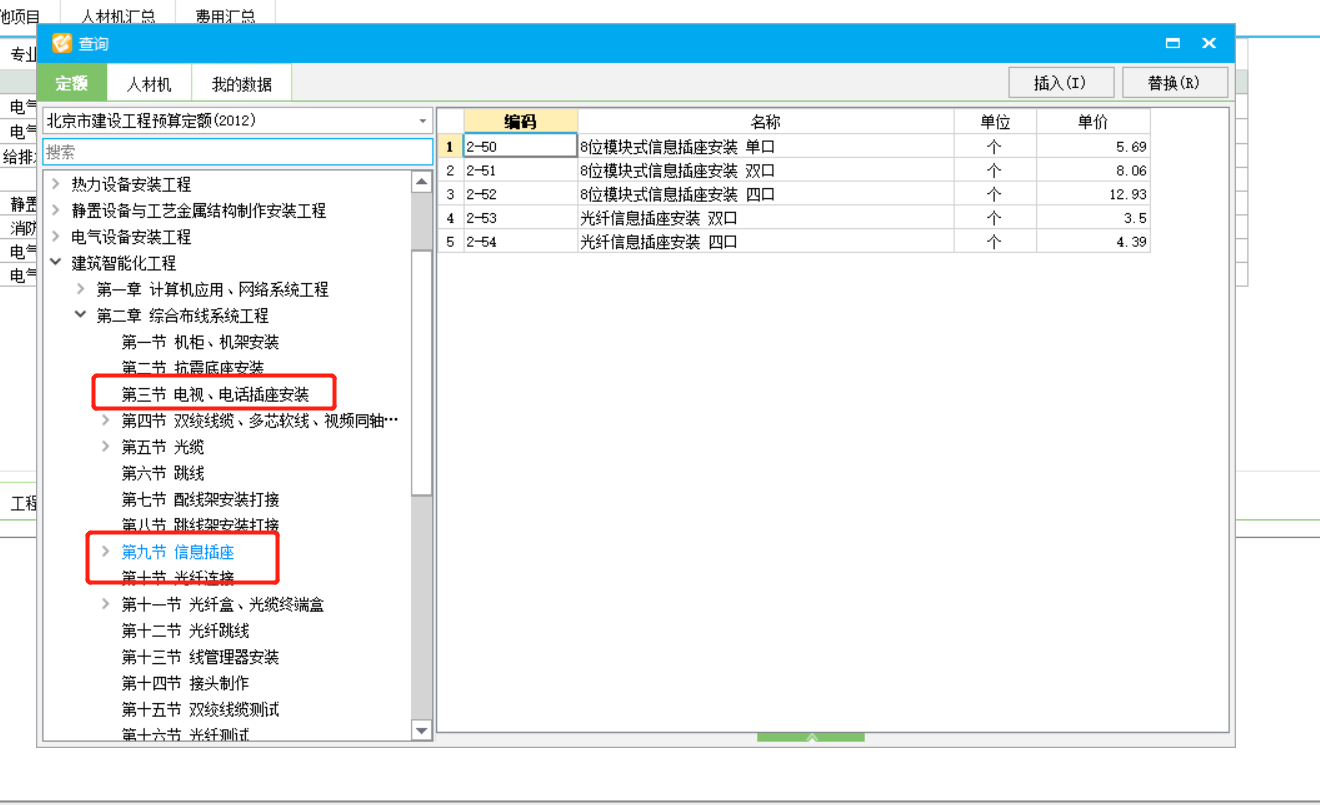Expand 第九节 信息插座 node
This screenshot has width=1320, height=805.
click(x=106, y=551)
